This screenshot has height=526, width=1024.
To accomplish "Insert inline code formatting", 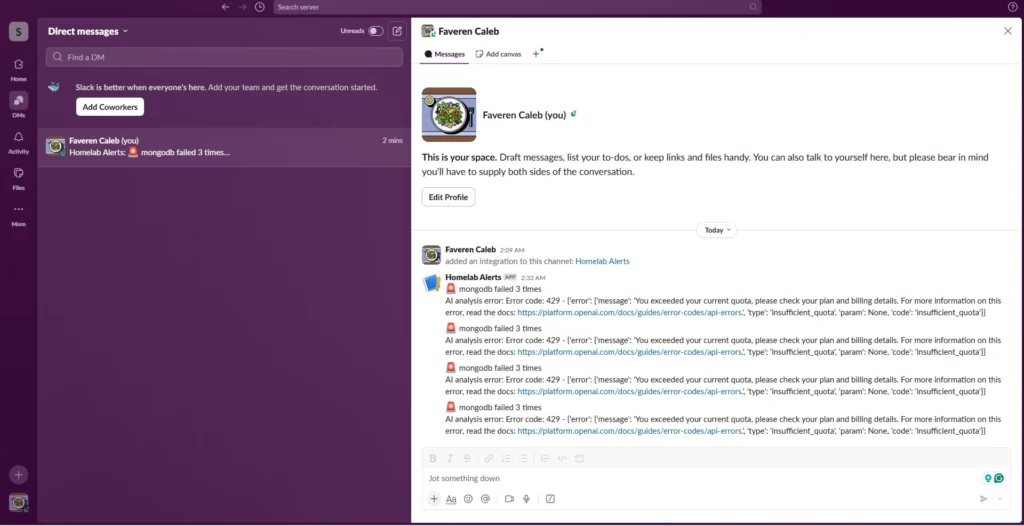I will [562, 459].
